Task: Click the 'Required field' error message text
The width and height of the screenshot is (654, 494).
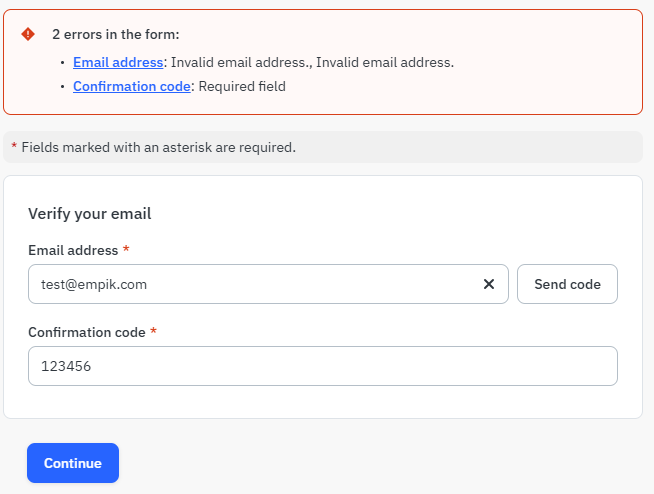Action: [x=242, y=86]
